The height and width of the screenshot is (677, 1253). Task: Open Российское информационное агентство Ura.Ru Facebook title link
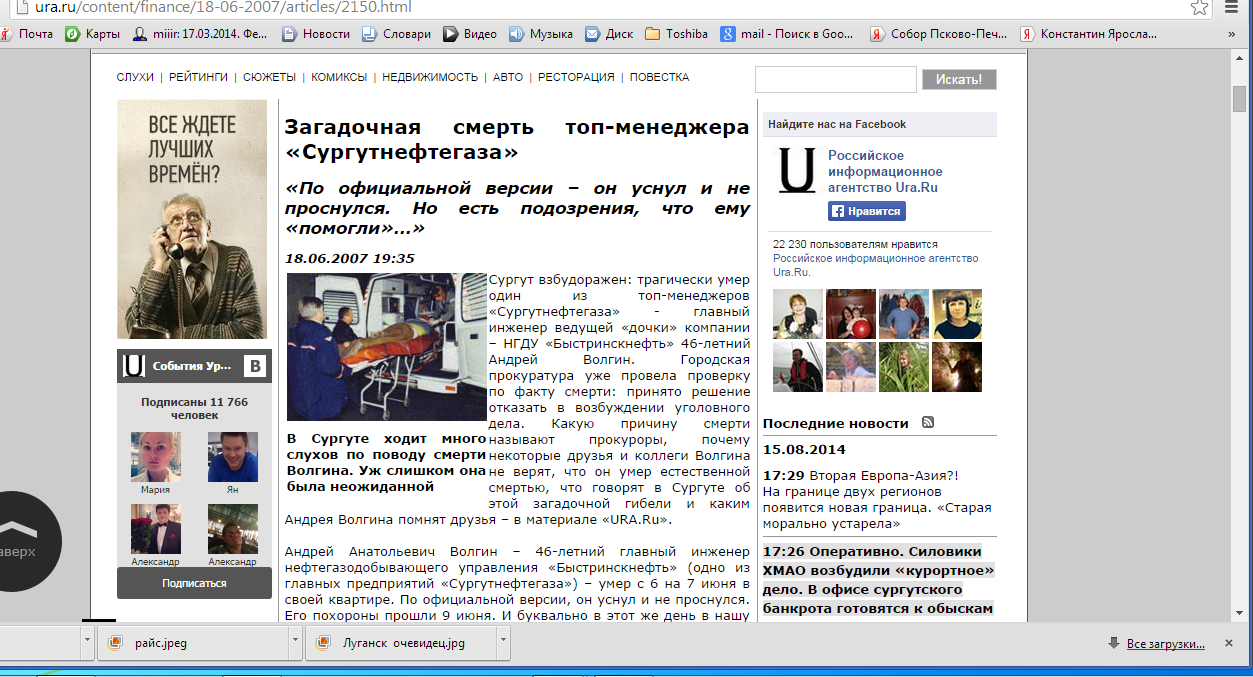[x=885, y=171]
